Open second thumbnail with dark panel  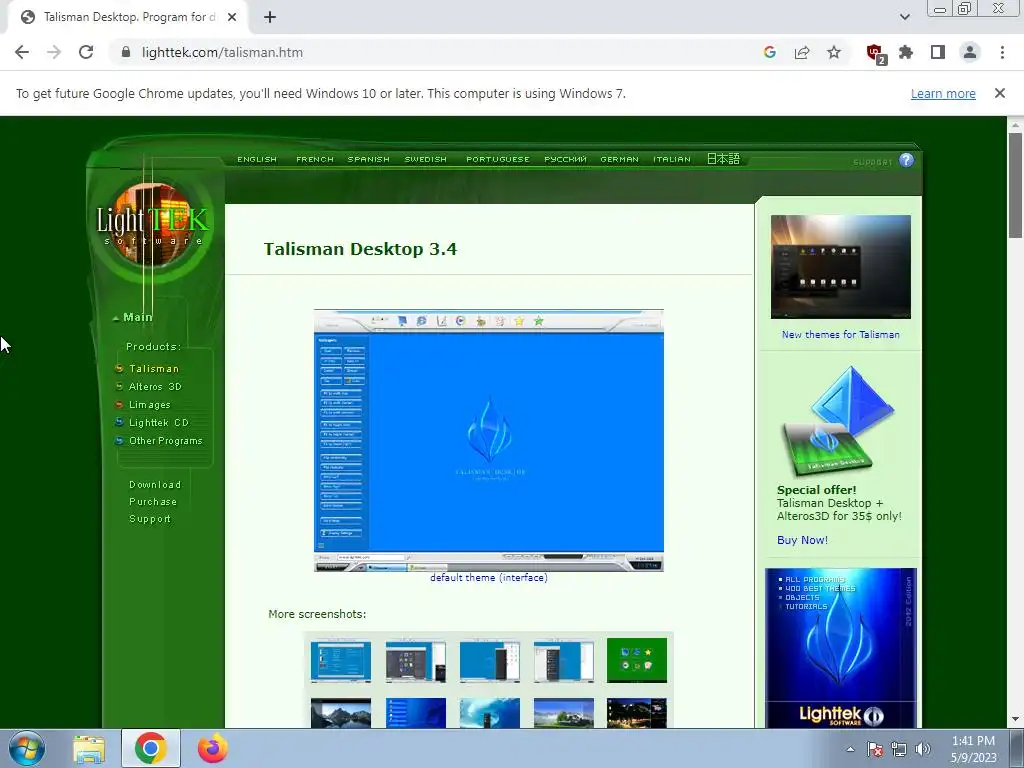(x=415, y=661)
